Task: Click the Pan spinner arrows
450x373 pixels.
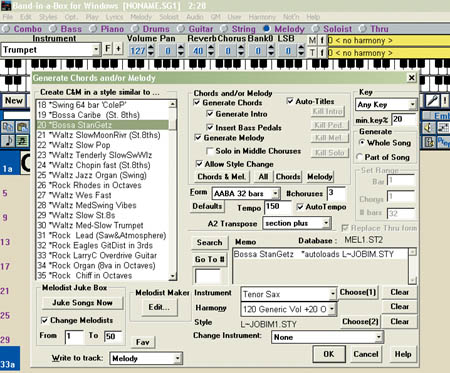Action: (181, 51)
